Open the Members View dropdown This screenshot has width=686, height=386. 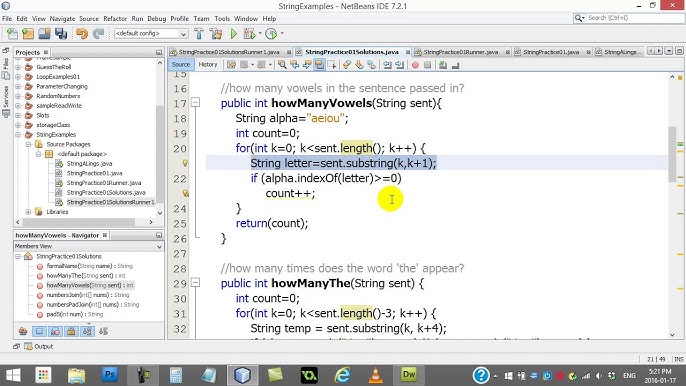tap(89, 246)
